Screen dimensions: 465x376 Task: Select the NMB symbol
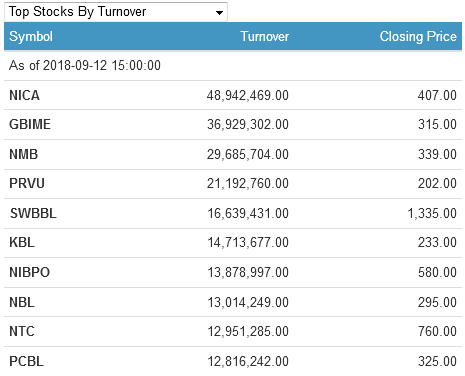coord(24,154)
